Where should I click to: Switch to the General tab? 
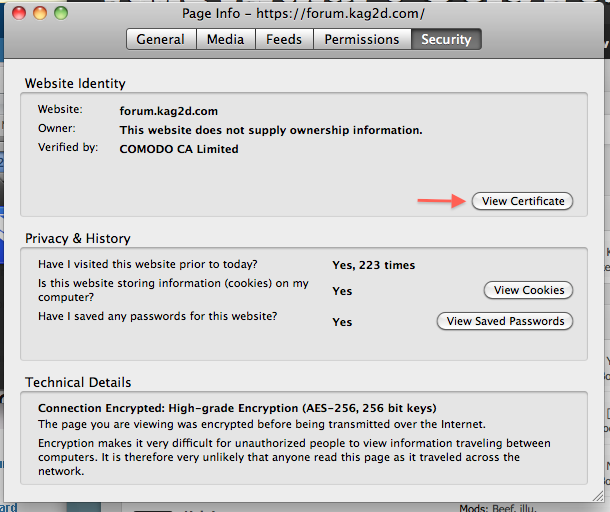[x=160, y=39]
